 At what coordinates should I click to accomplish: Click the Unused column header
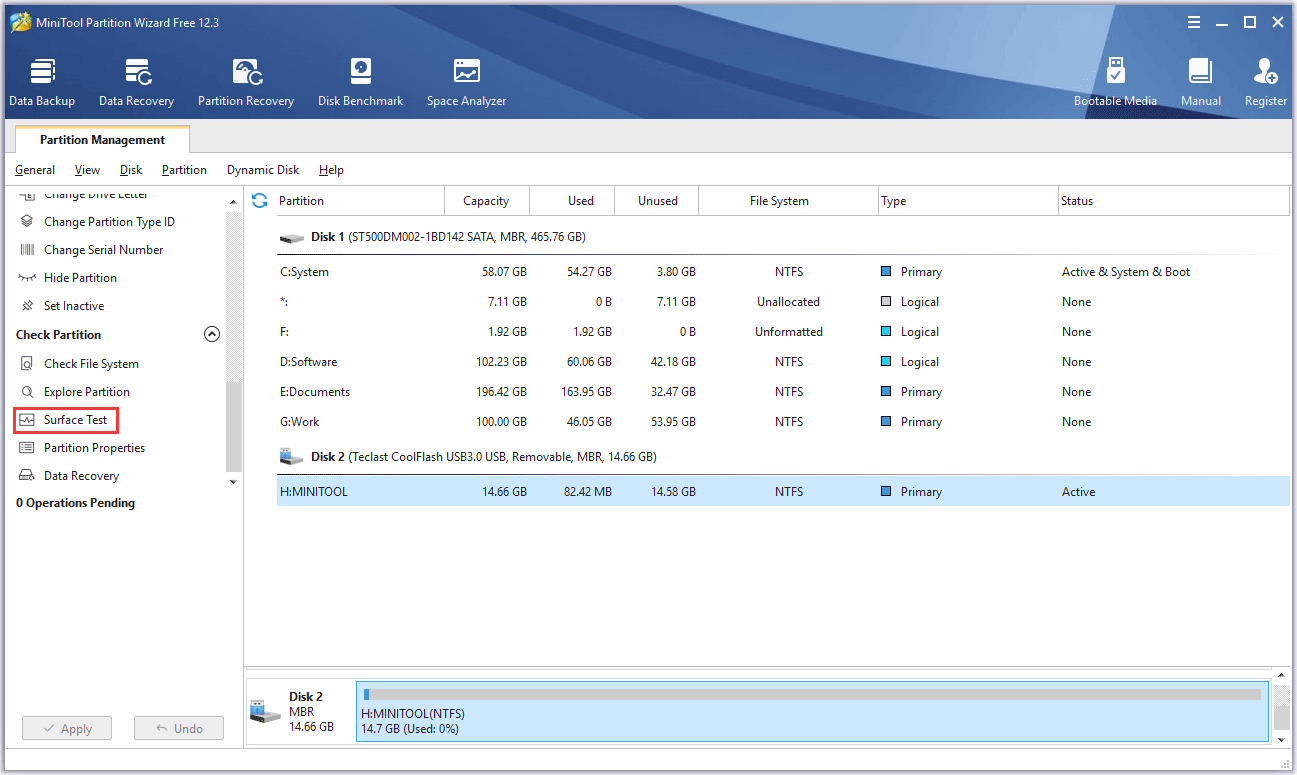[x=657, y=201]
